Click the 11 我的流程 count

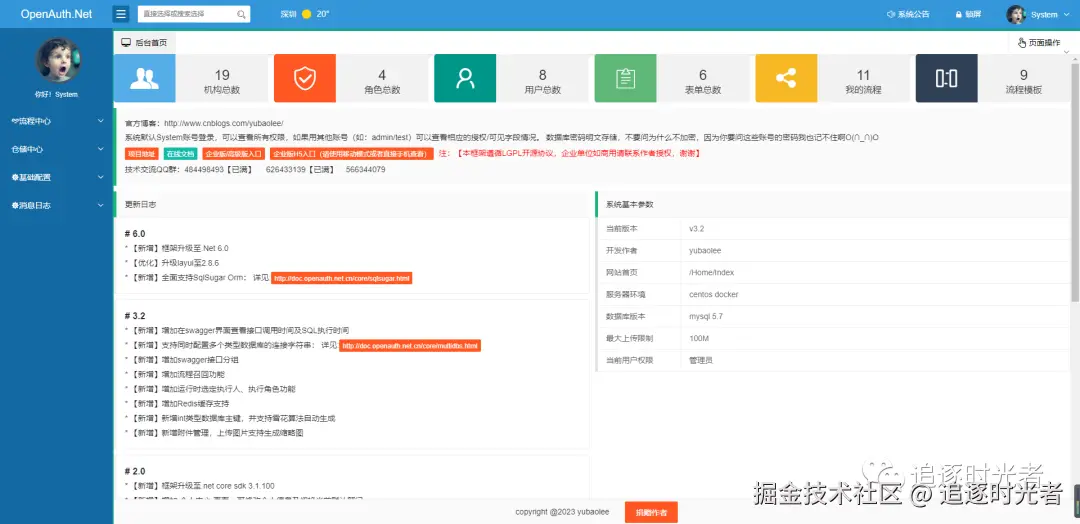point(863,75)
